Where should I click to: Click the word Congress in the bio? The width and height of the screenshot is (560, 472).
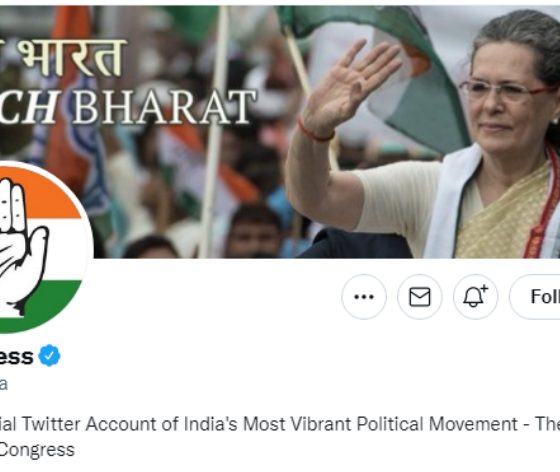(37, 450)
